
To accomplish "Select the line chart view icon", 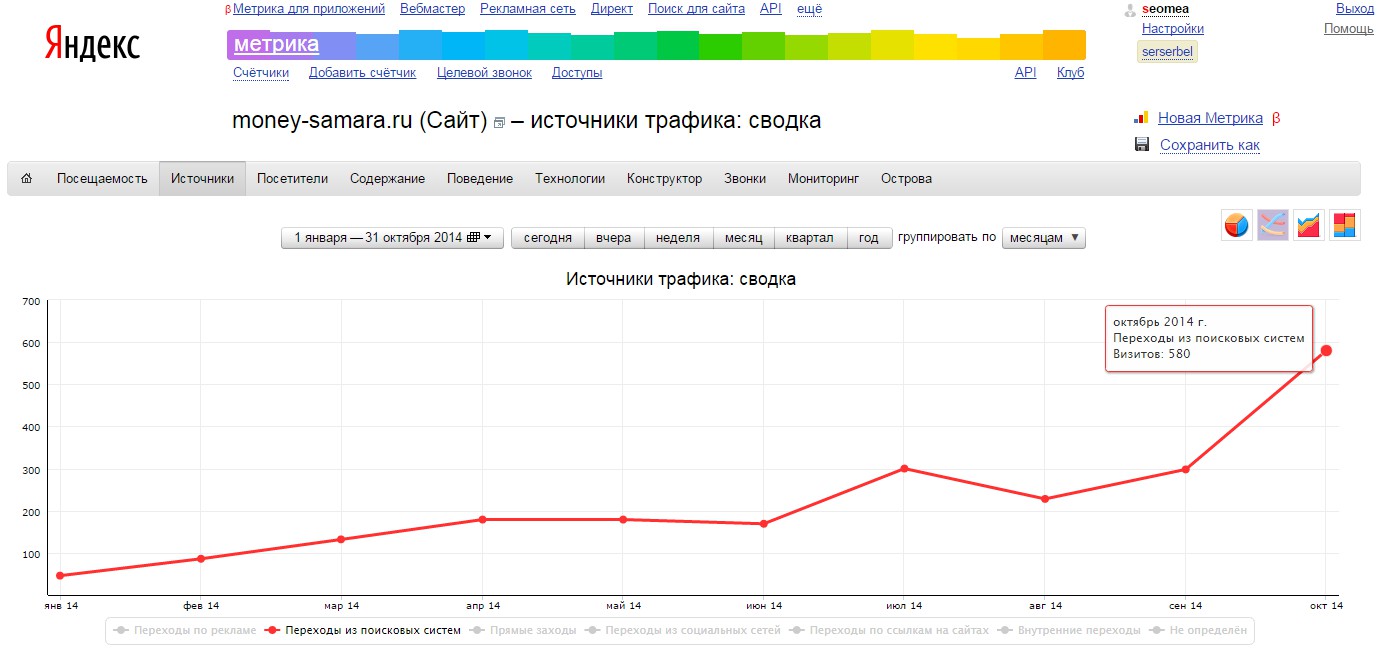I will pyautogui.click(x=1273, y=225).
